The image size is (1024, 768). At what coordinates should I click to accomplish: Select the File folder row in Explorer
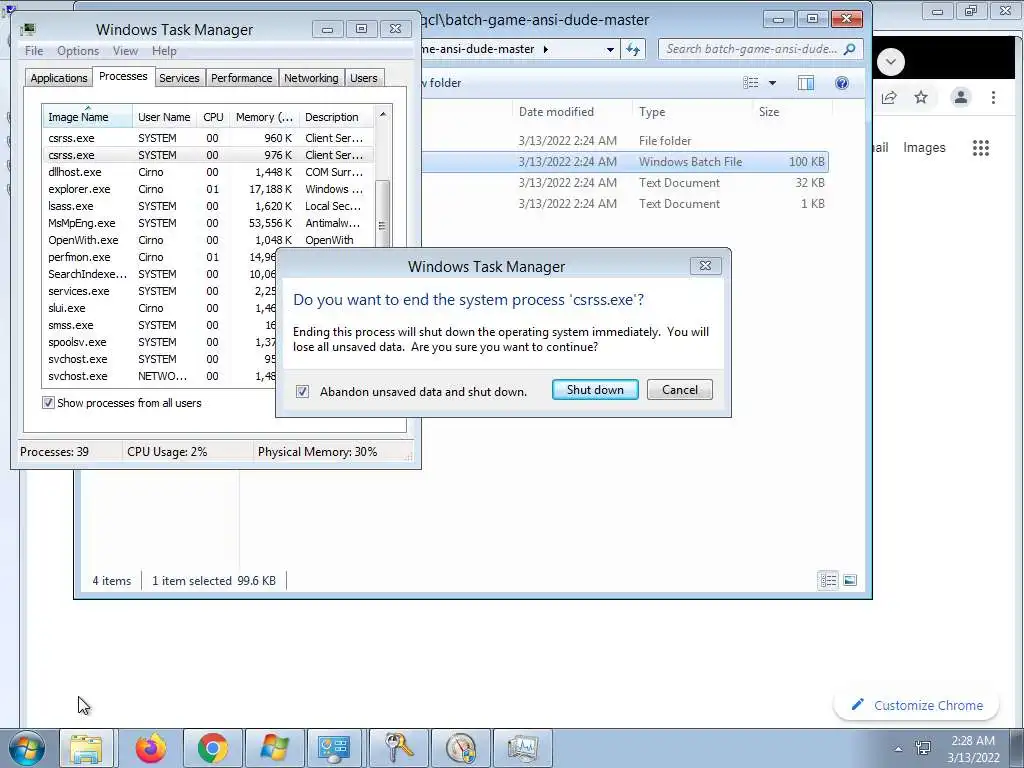coord(625,140)
